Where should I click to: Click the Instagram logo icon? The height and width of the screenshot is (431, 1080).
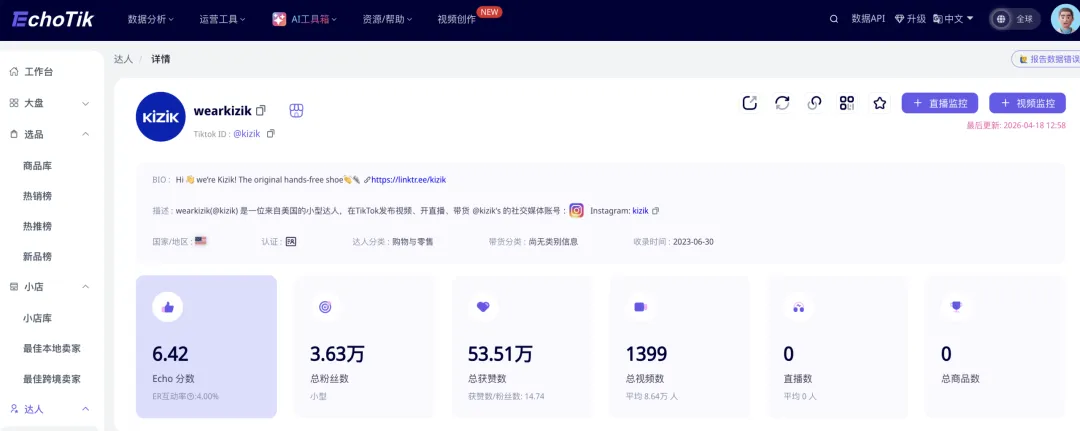(x=577, y=211)
